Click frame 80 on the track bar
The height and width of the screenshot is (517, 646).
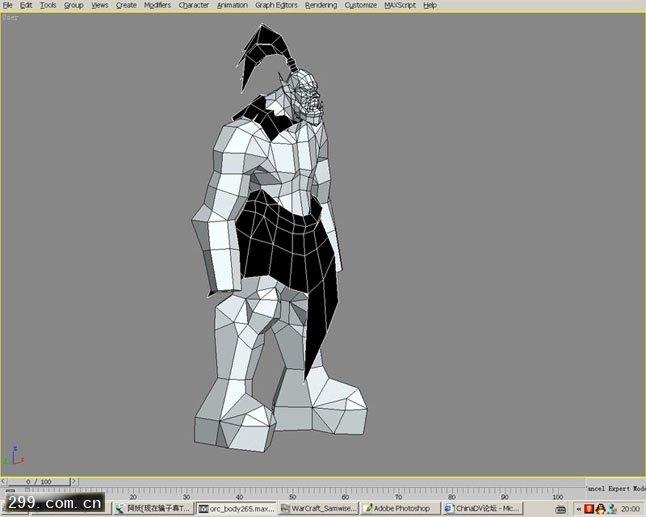click(x=452, y=496)
